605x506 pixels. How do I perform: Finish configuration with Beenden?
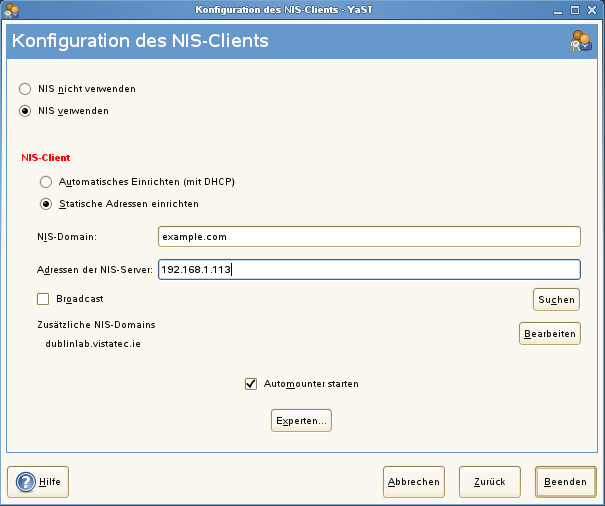565,482
